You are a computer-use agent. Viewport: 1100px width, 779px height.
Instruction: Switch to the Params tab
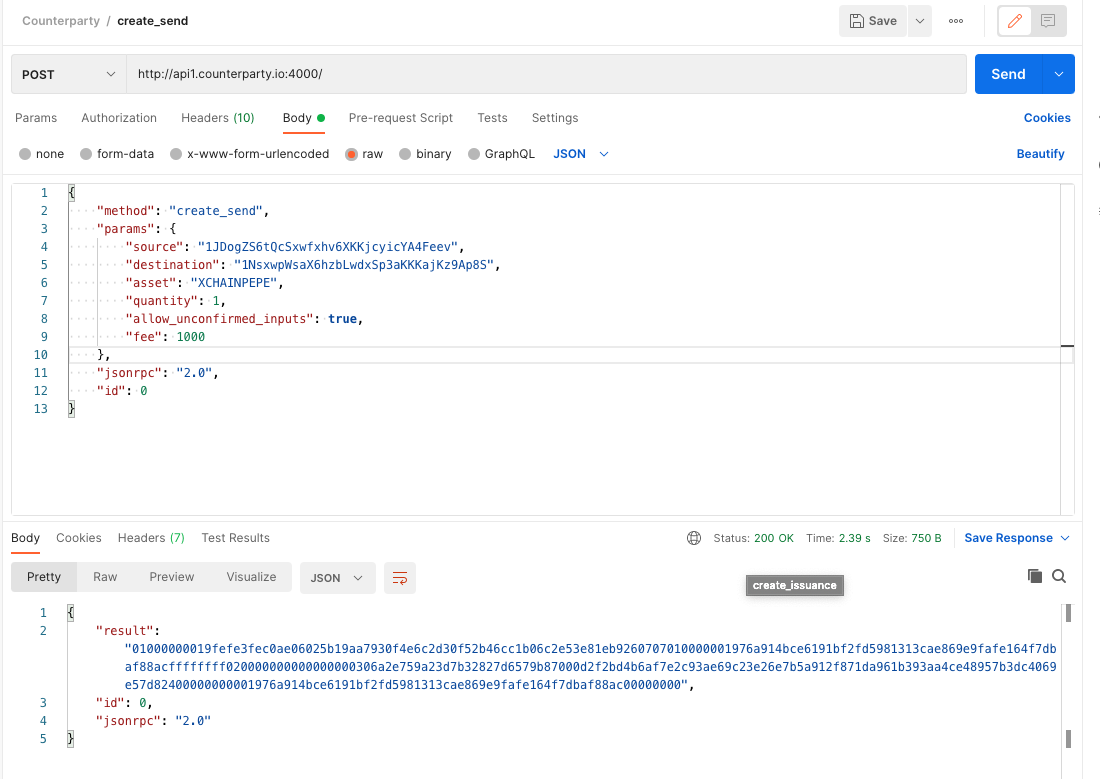(x=36, y=118)
